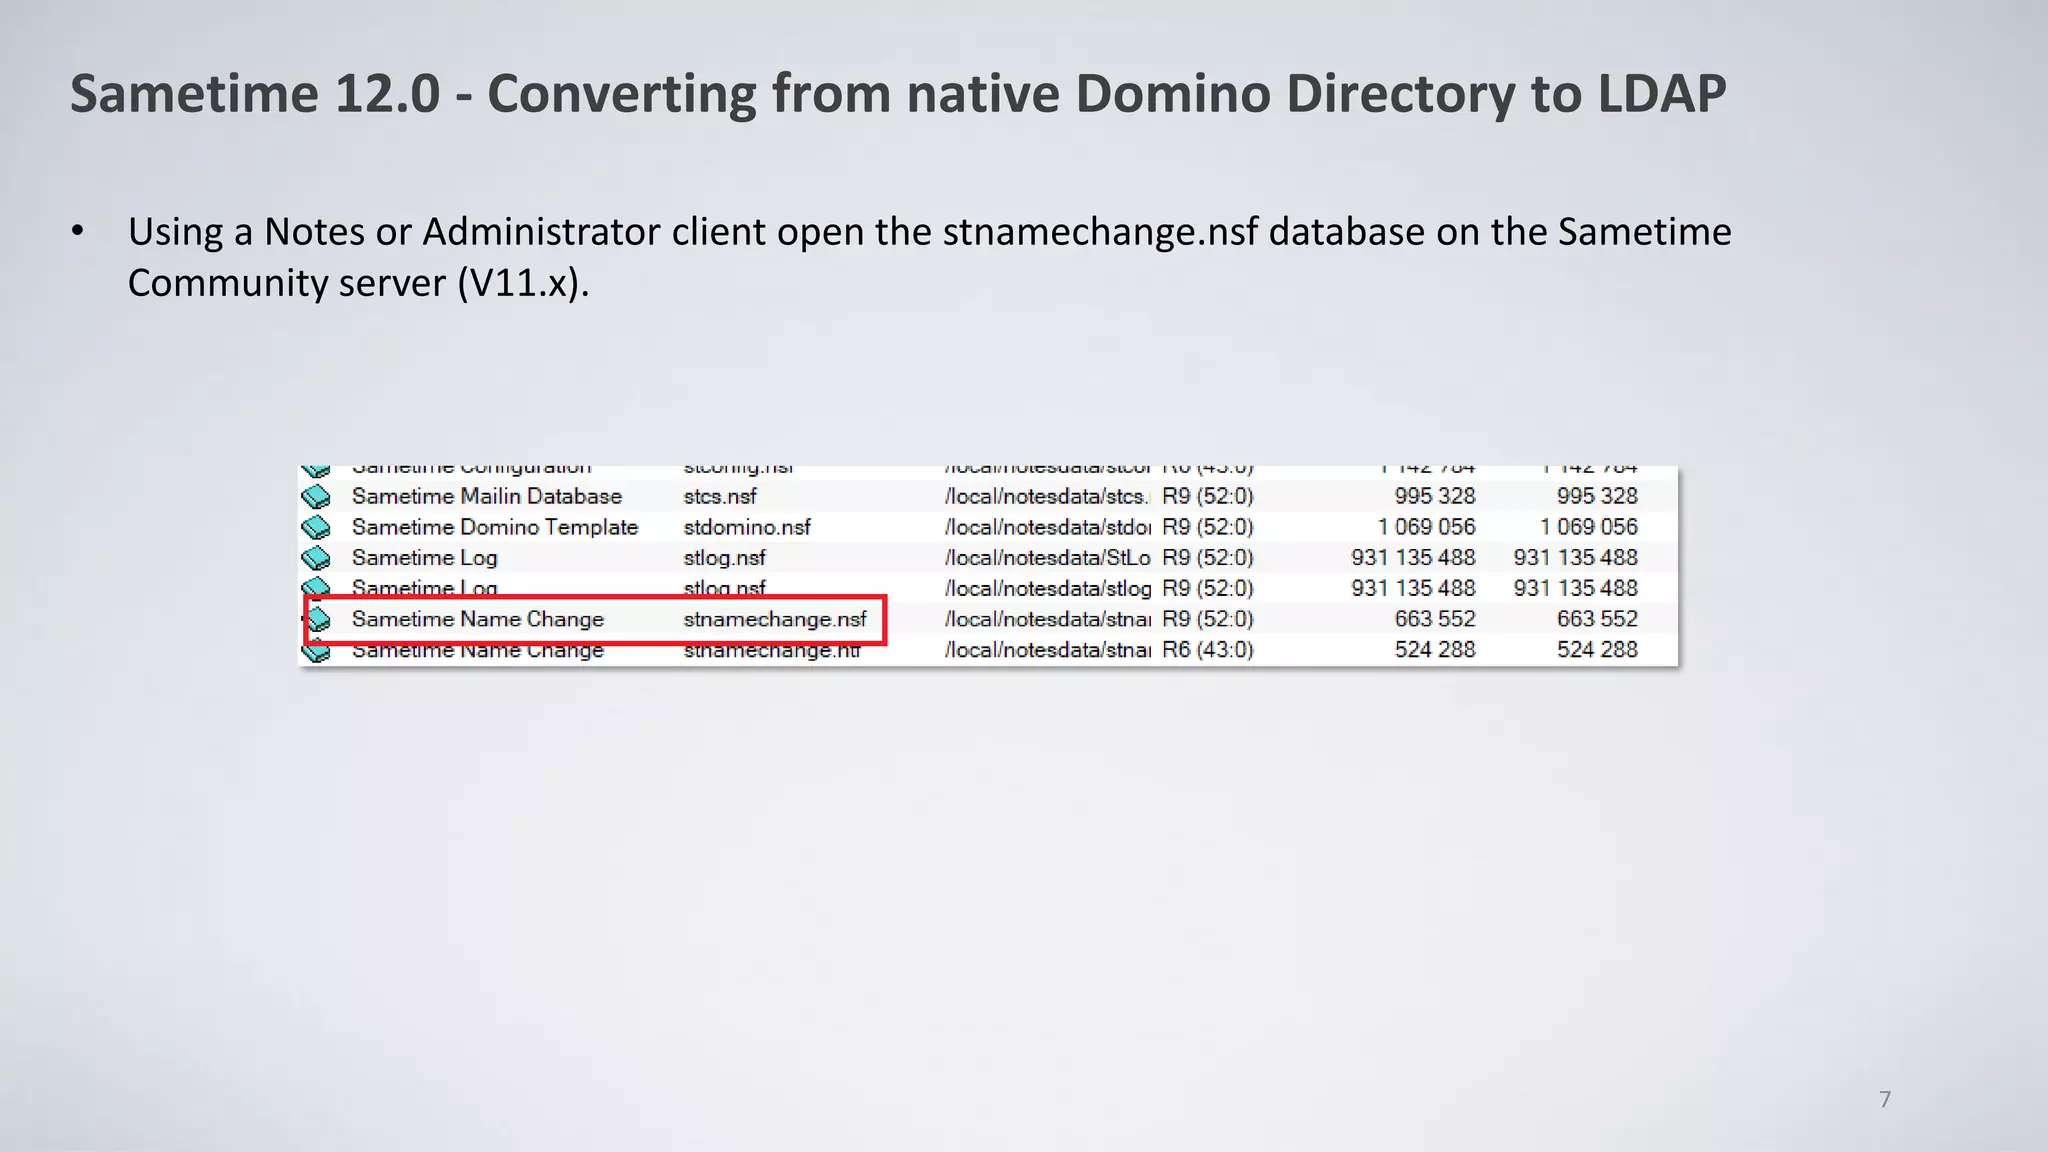This screenshot has width=2048, height=1152.
Task: Click R9 (52:0) in the stcs.nsf row
Action: (1207, 496)
